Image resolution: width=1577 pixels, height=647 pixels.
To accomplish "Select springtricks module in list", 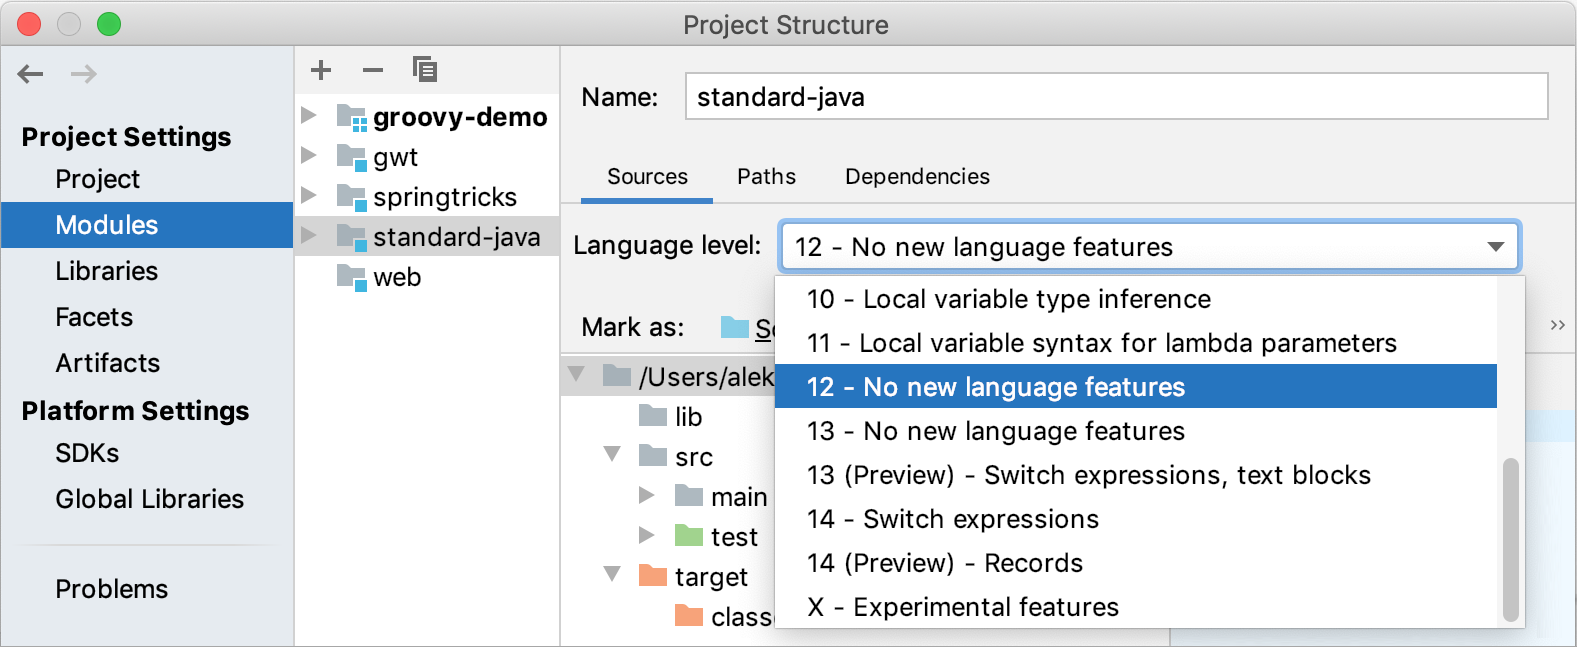I will (427, 197).
